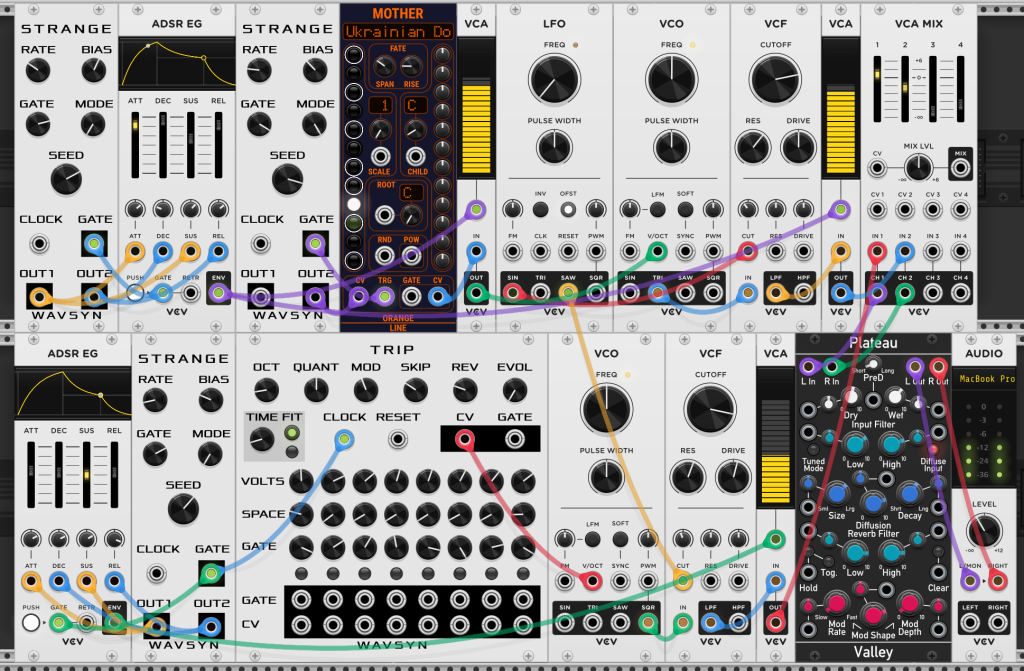The height and width of the screenshot is (671, 1024).
Task: Click the MOTHER POW jack
Action: [x=411, y=255]
